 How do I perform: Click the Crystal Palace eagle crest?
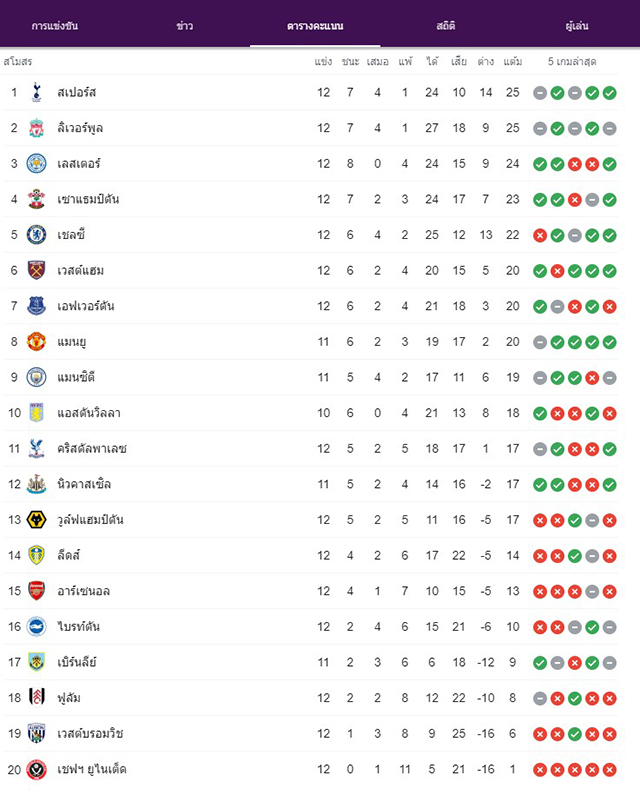tap(36, 448)
